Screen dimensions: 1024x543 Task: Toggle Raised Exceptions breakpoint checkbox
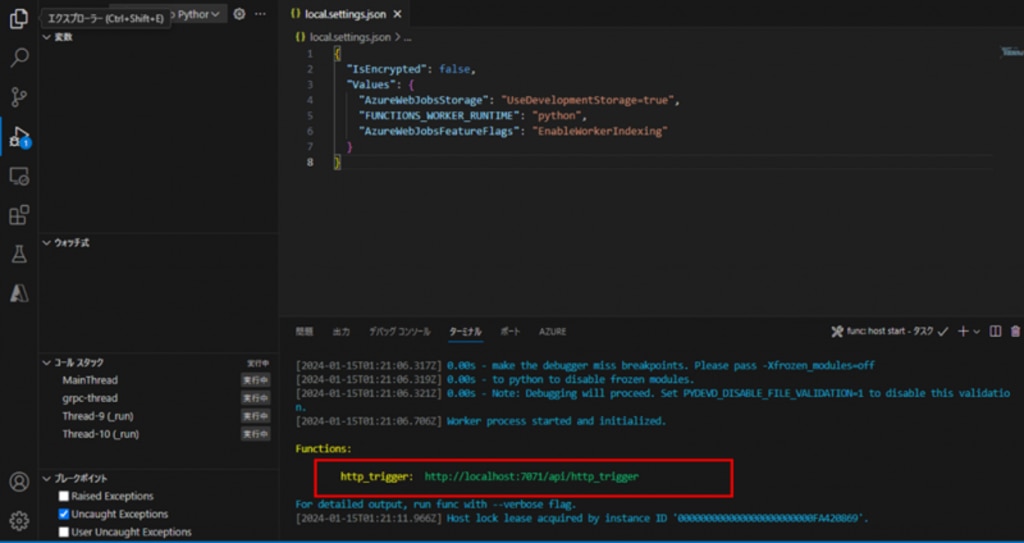(x=64, y=497)
